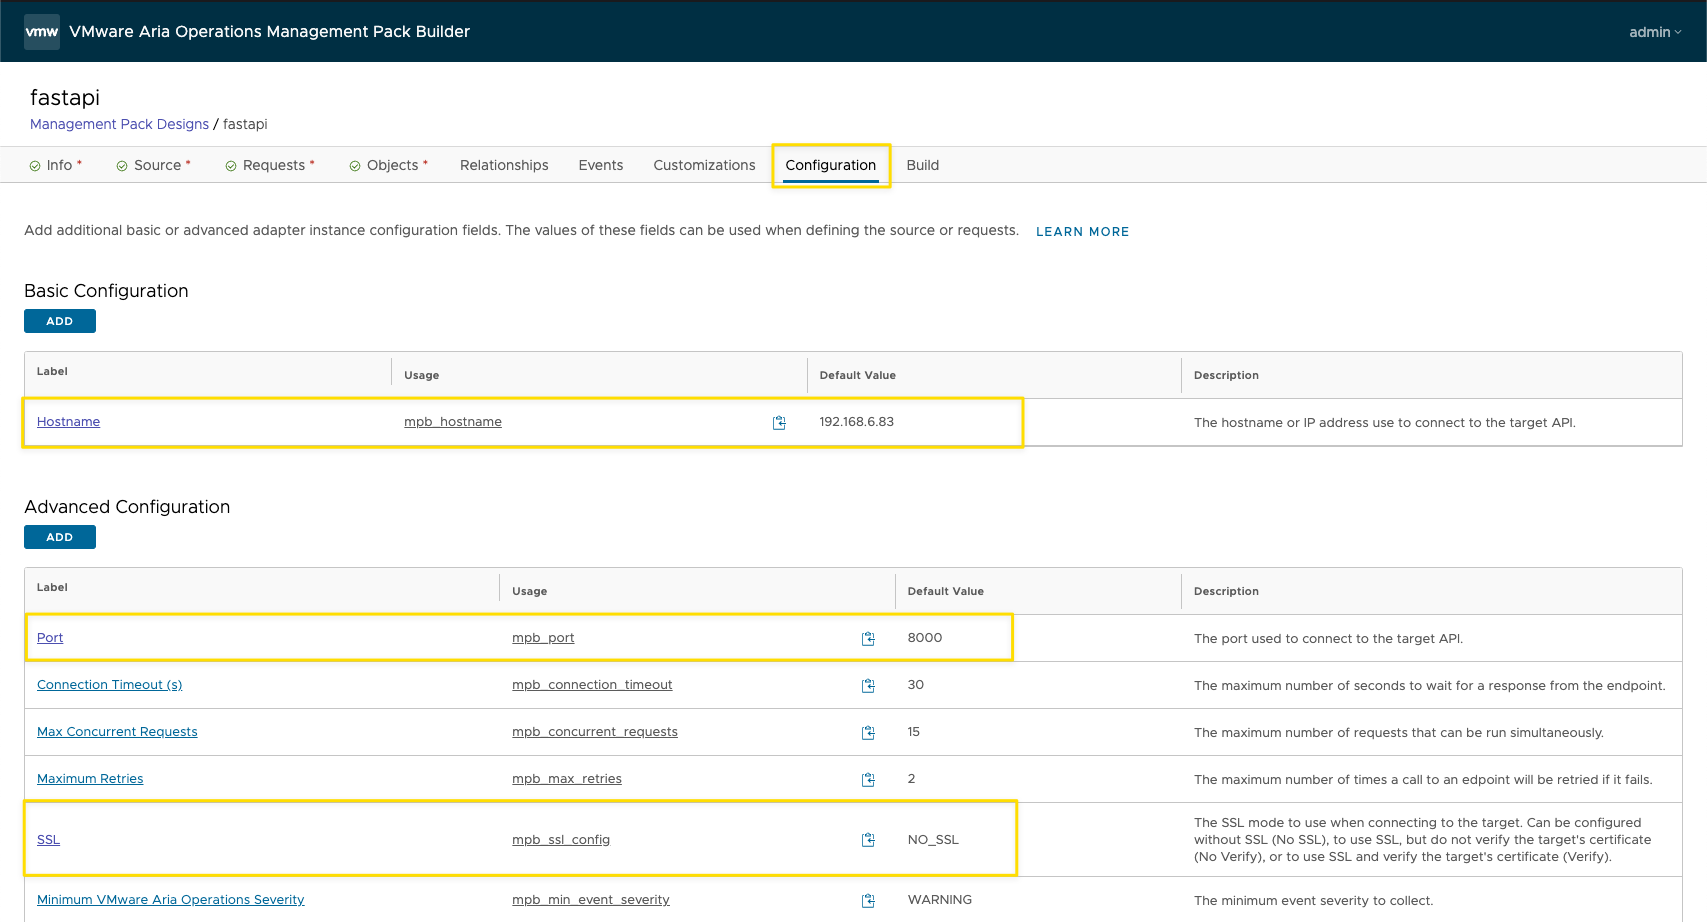Copy the mpb_ssl_config usage value
The image size is (1707, 922).
pos(868,840)
